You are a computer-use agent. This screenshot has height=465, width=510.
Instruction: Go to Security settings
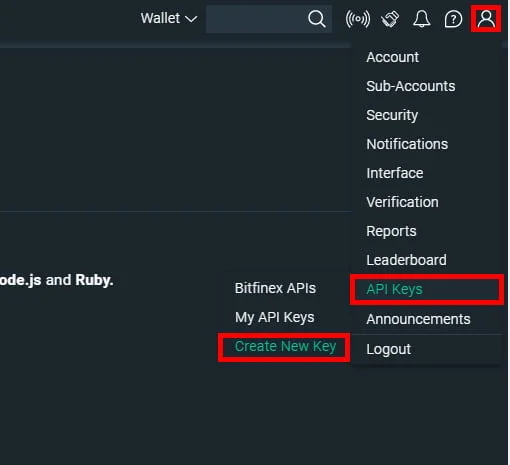click(x=392, y=115)
